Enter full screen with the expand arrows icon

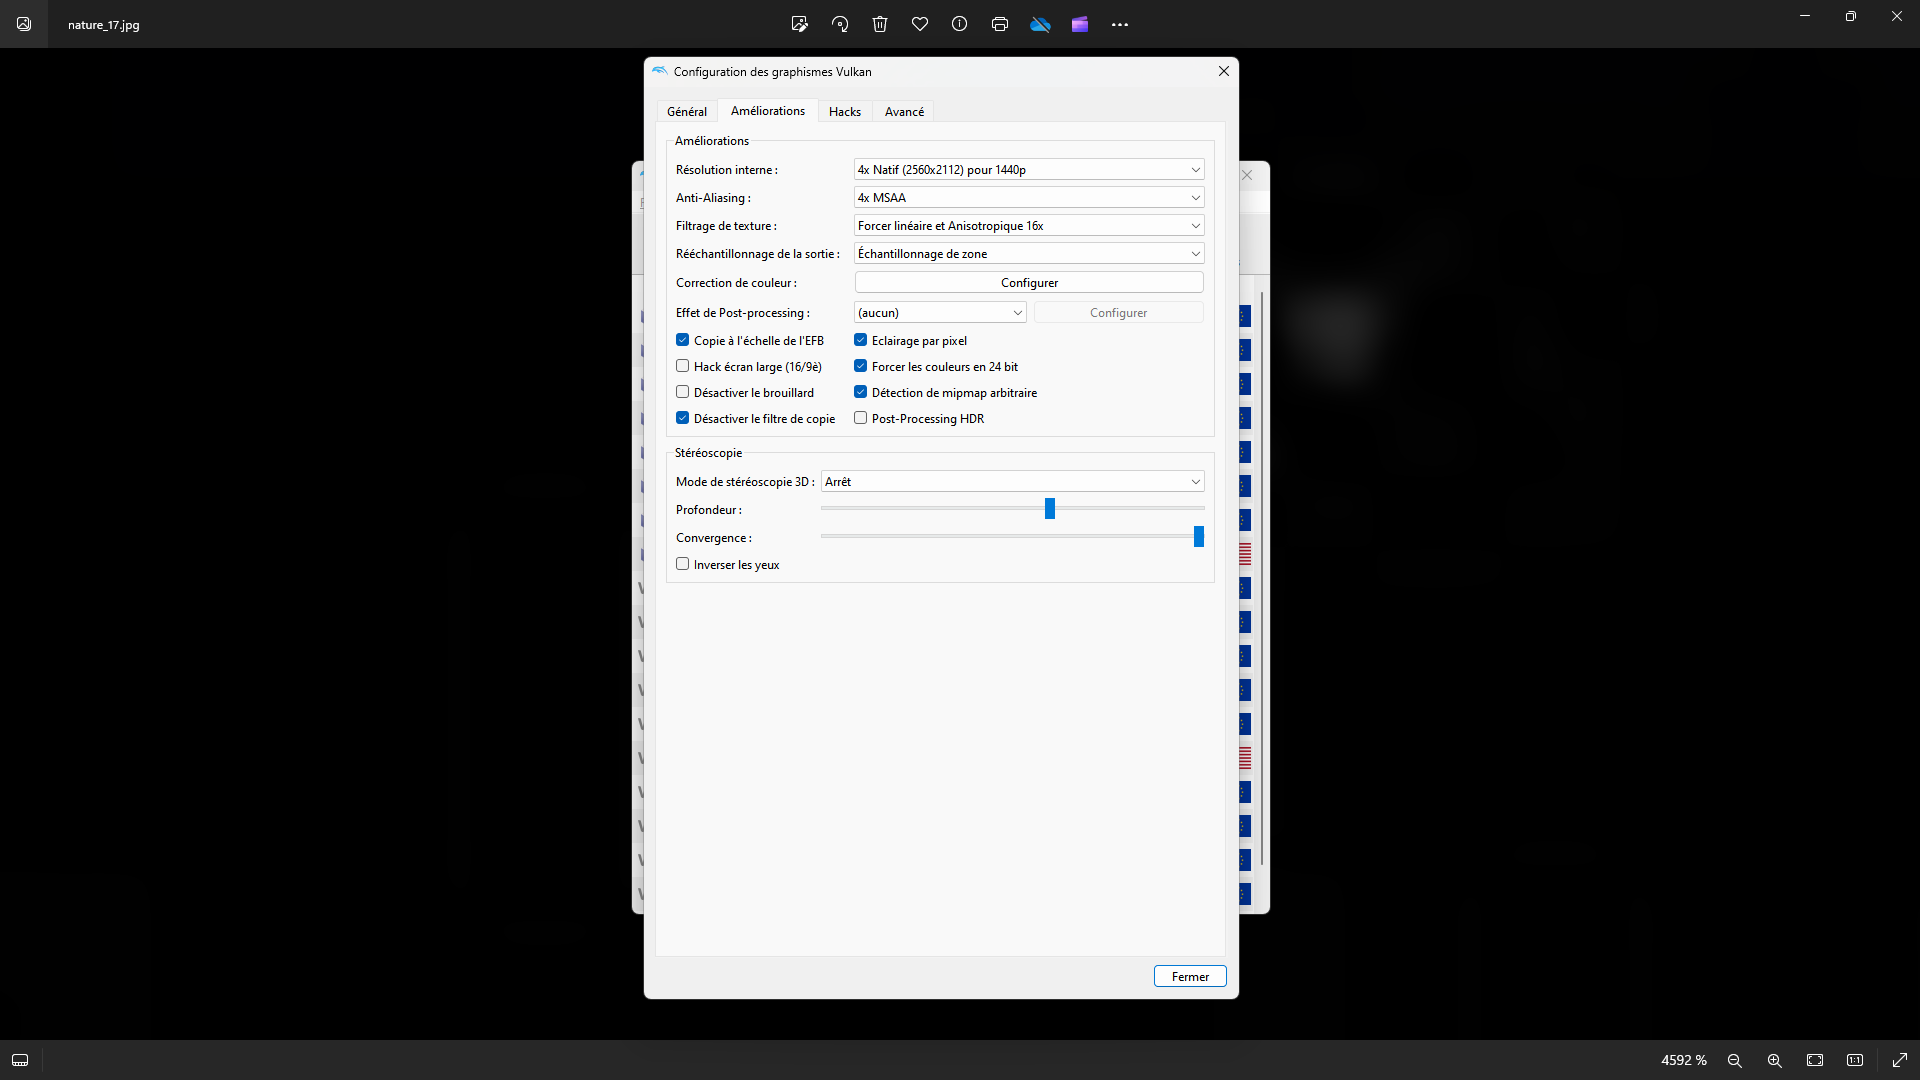(x=1900, y=1060)
